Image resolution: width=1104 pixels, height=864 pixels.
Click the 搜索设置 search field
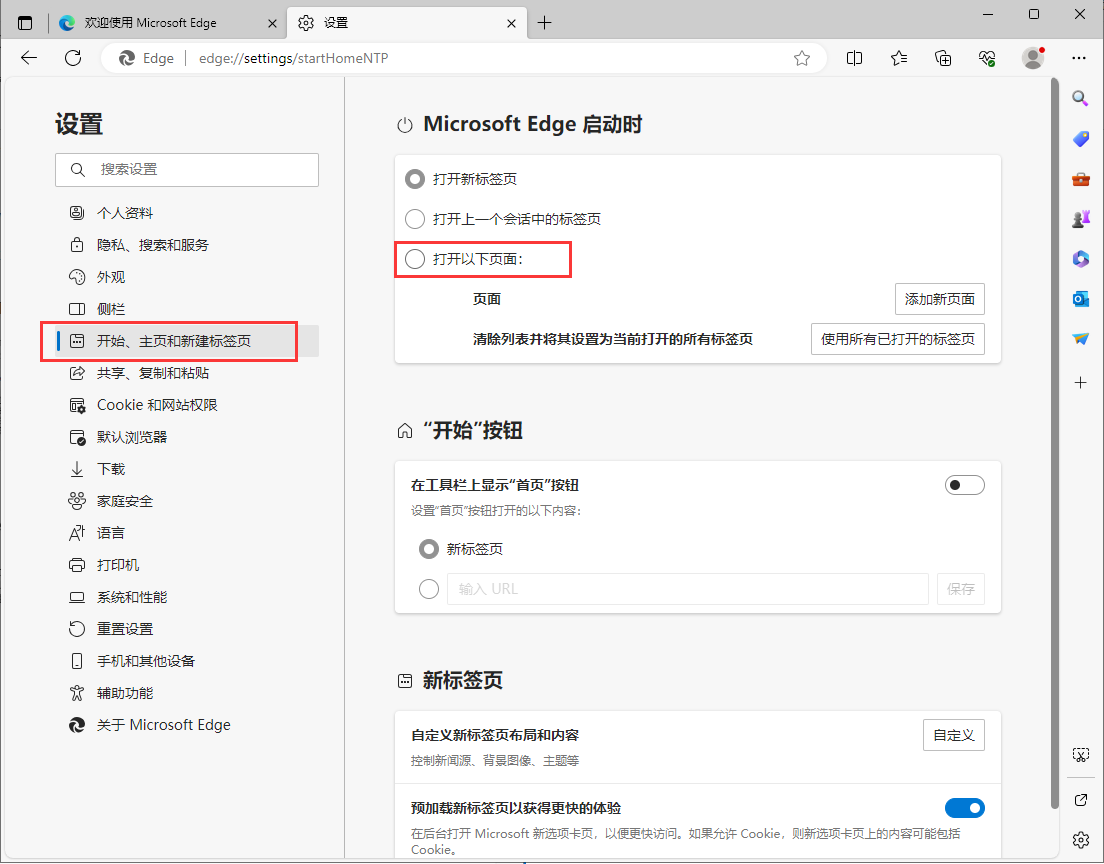pyautogui.click(x=187, y=170)
